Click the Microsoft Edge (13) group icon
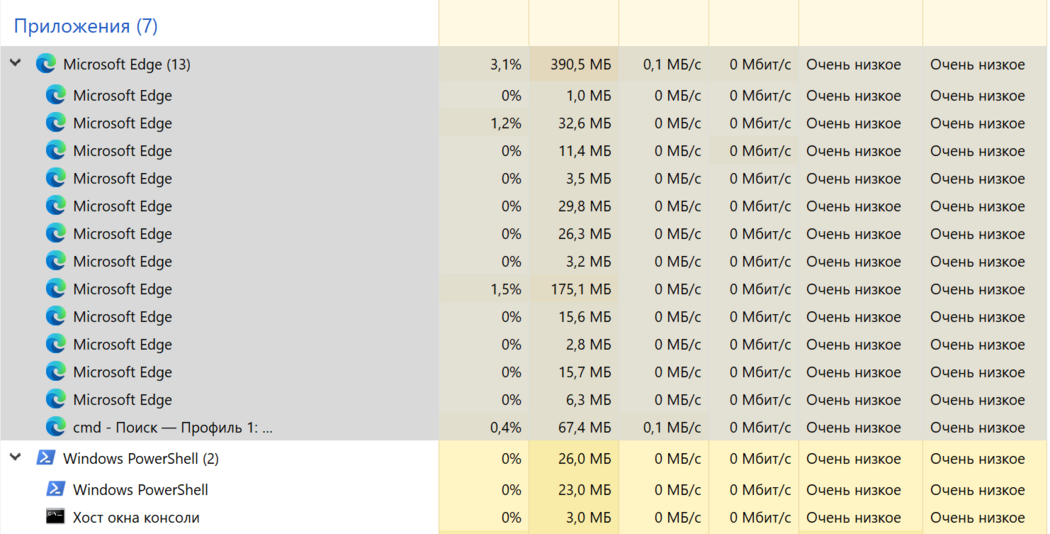This screenshot has height=534, width=1050. click(45, 64)
